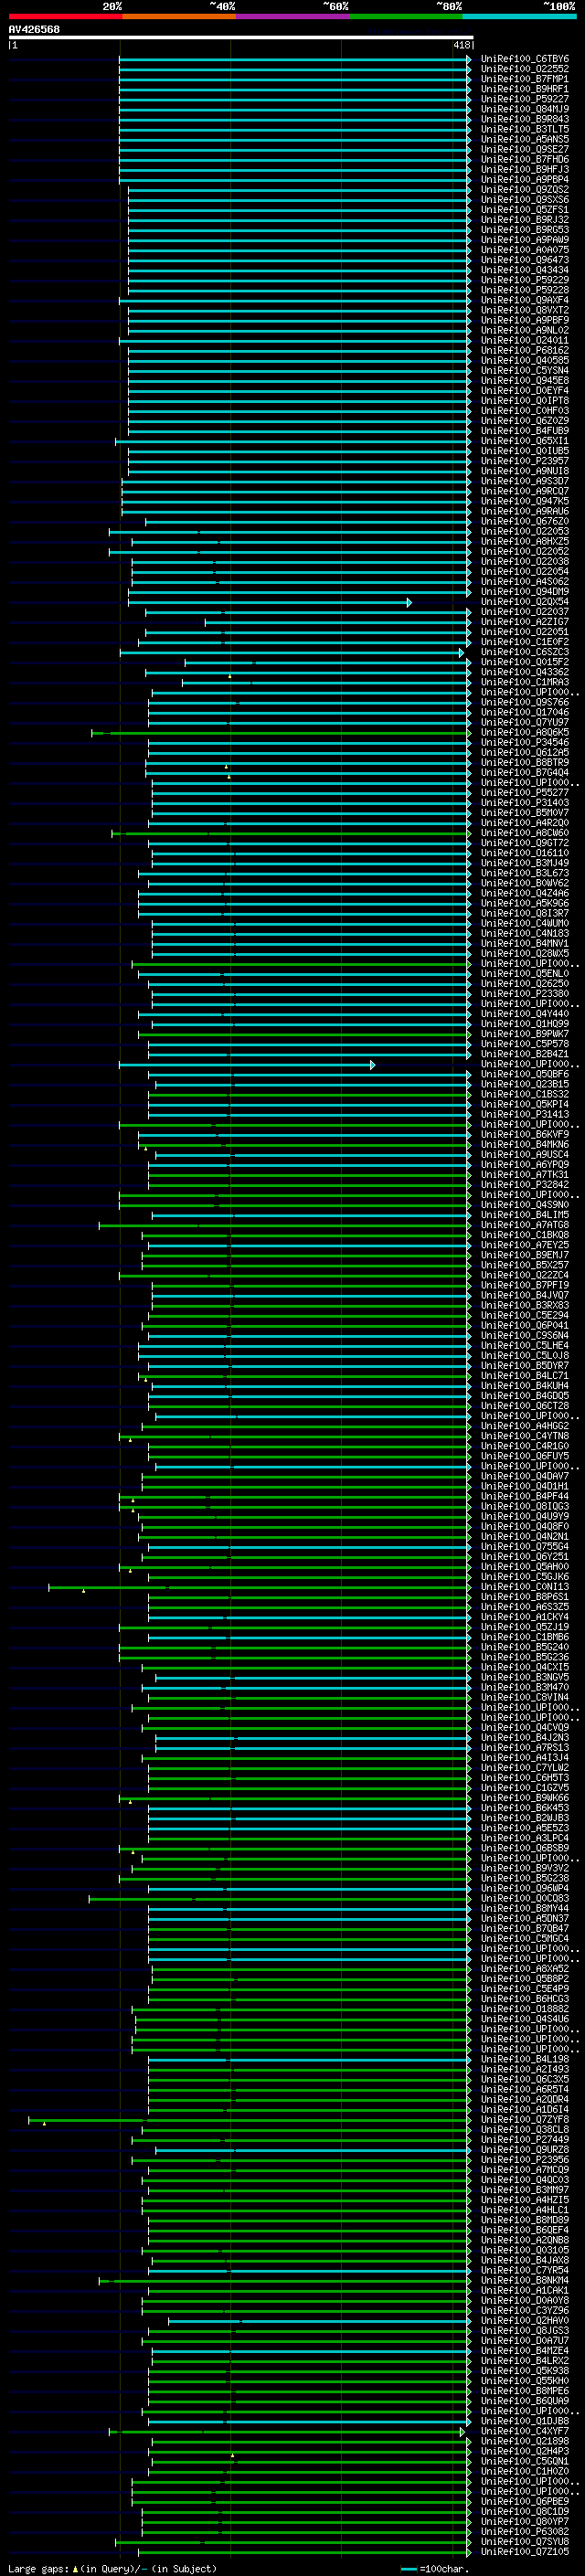The width and height of the screenshot is (585, 2576).
Task: Open the UniRef100_C6TBY6 hit
Action: 524,59
